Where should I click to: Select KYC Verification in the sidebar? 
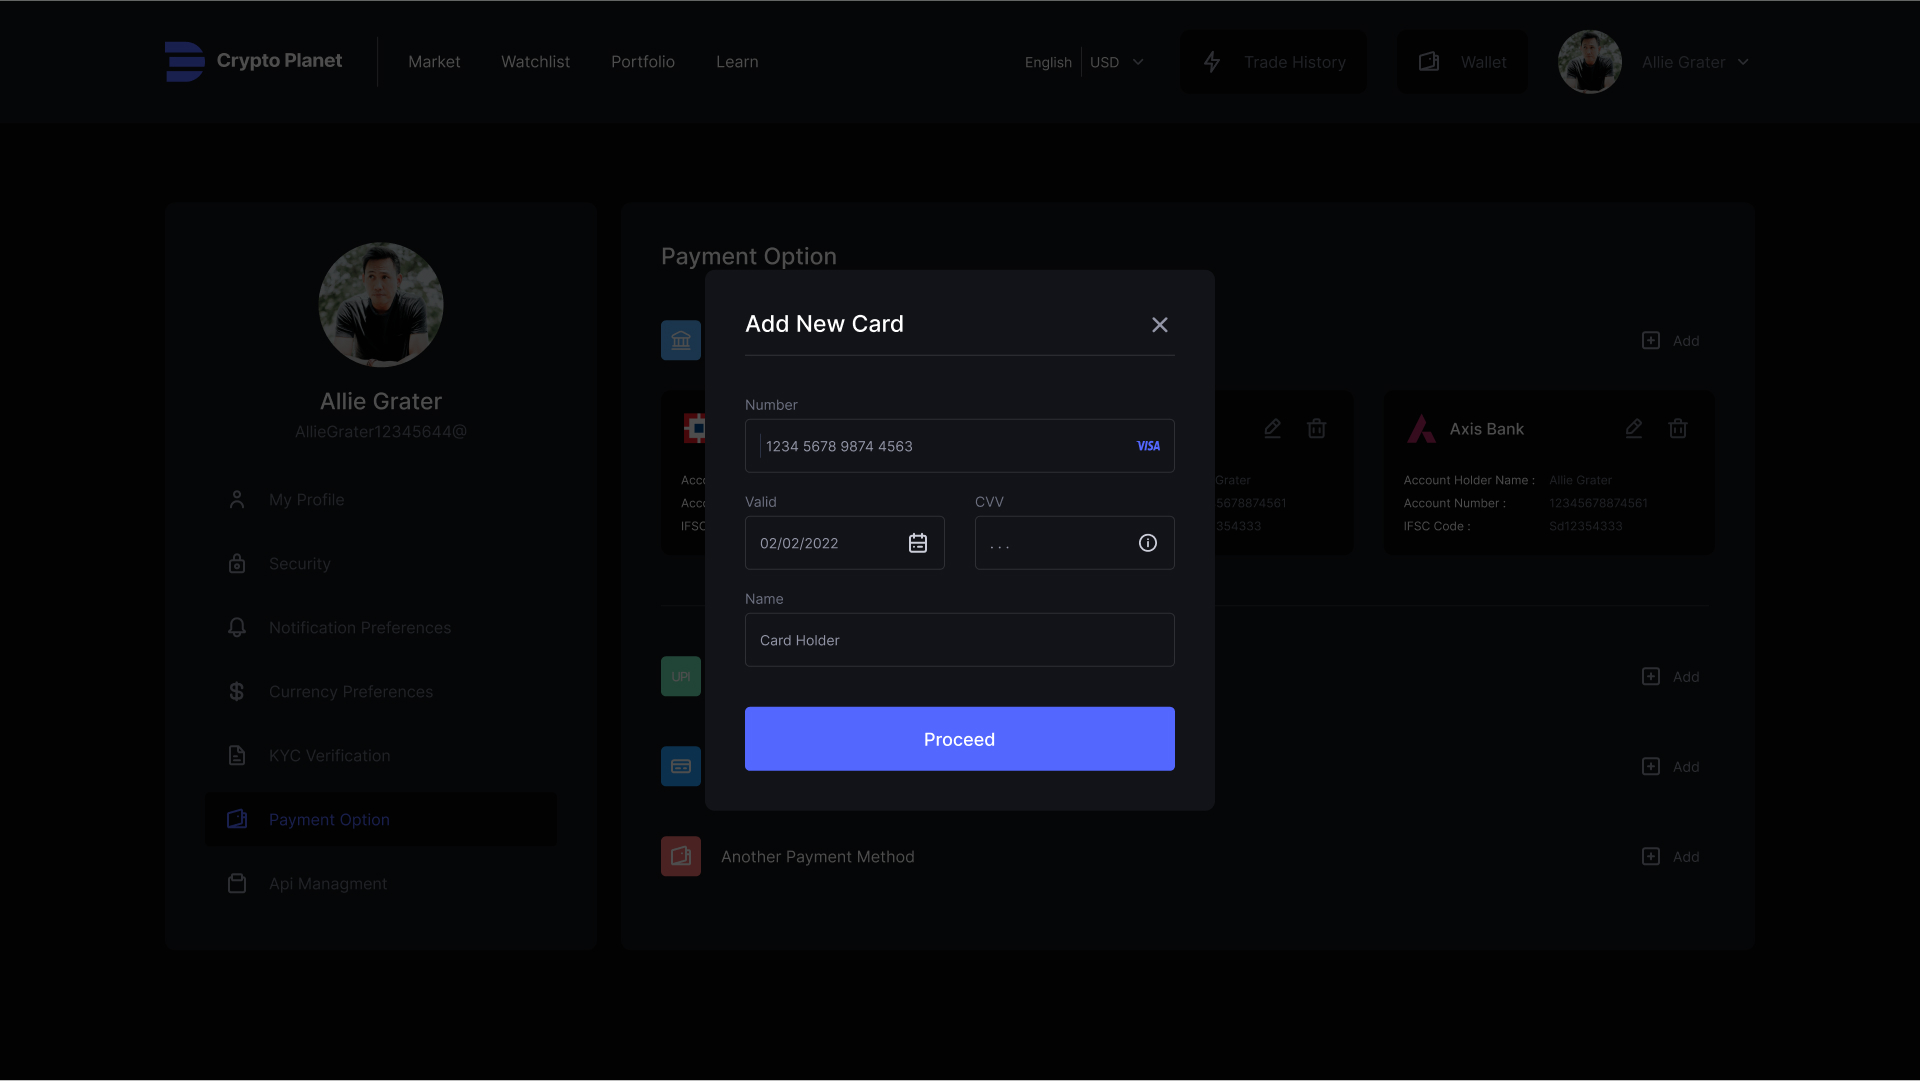329,756
